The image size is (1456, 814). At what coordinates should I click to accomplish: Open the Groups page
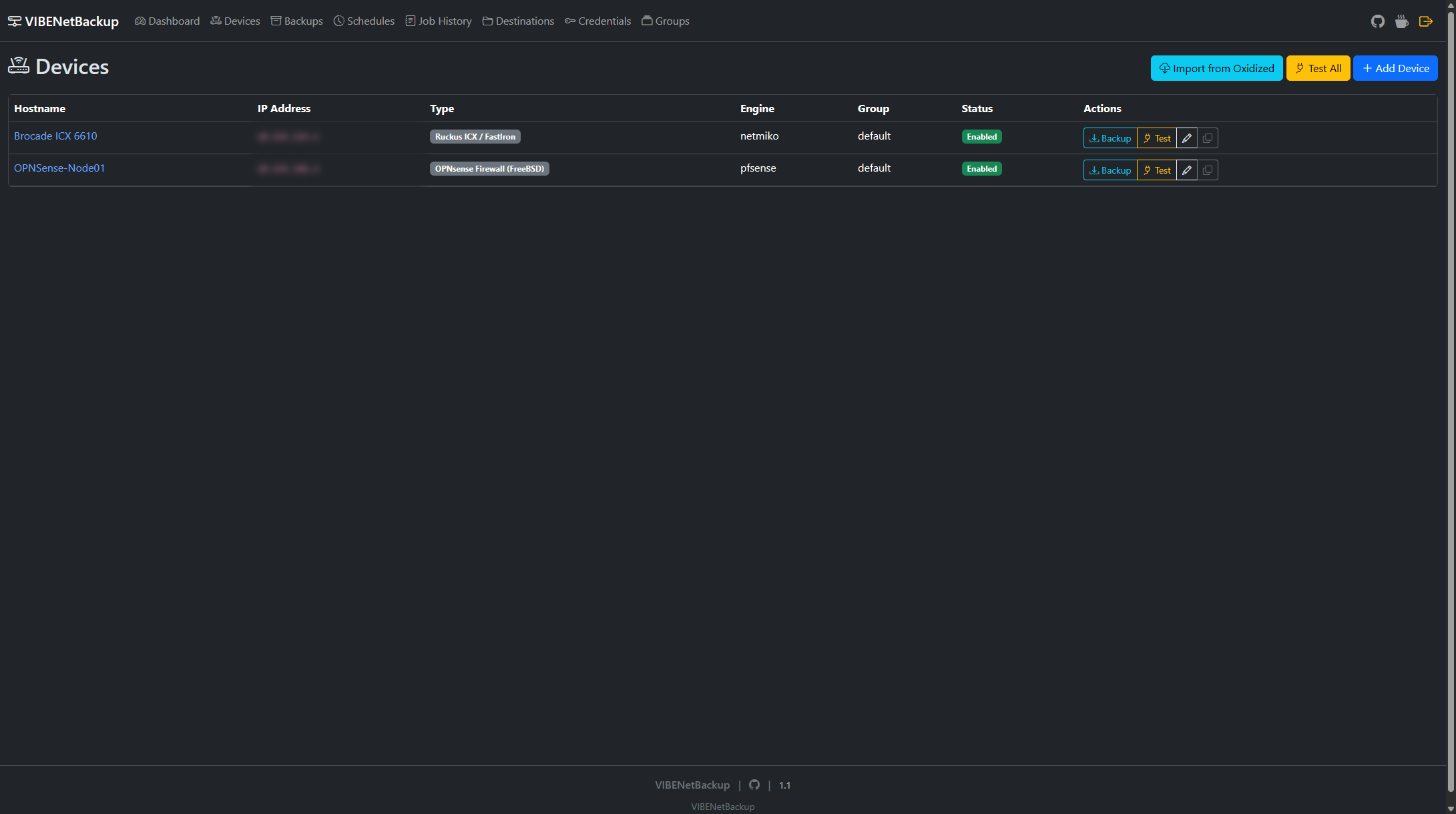click(x=665, y=21)
